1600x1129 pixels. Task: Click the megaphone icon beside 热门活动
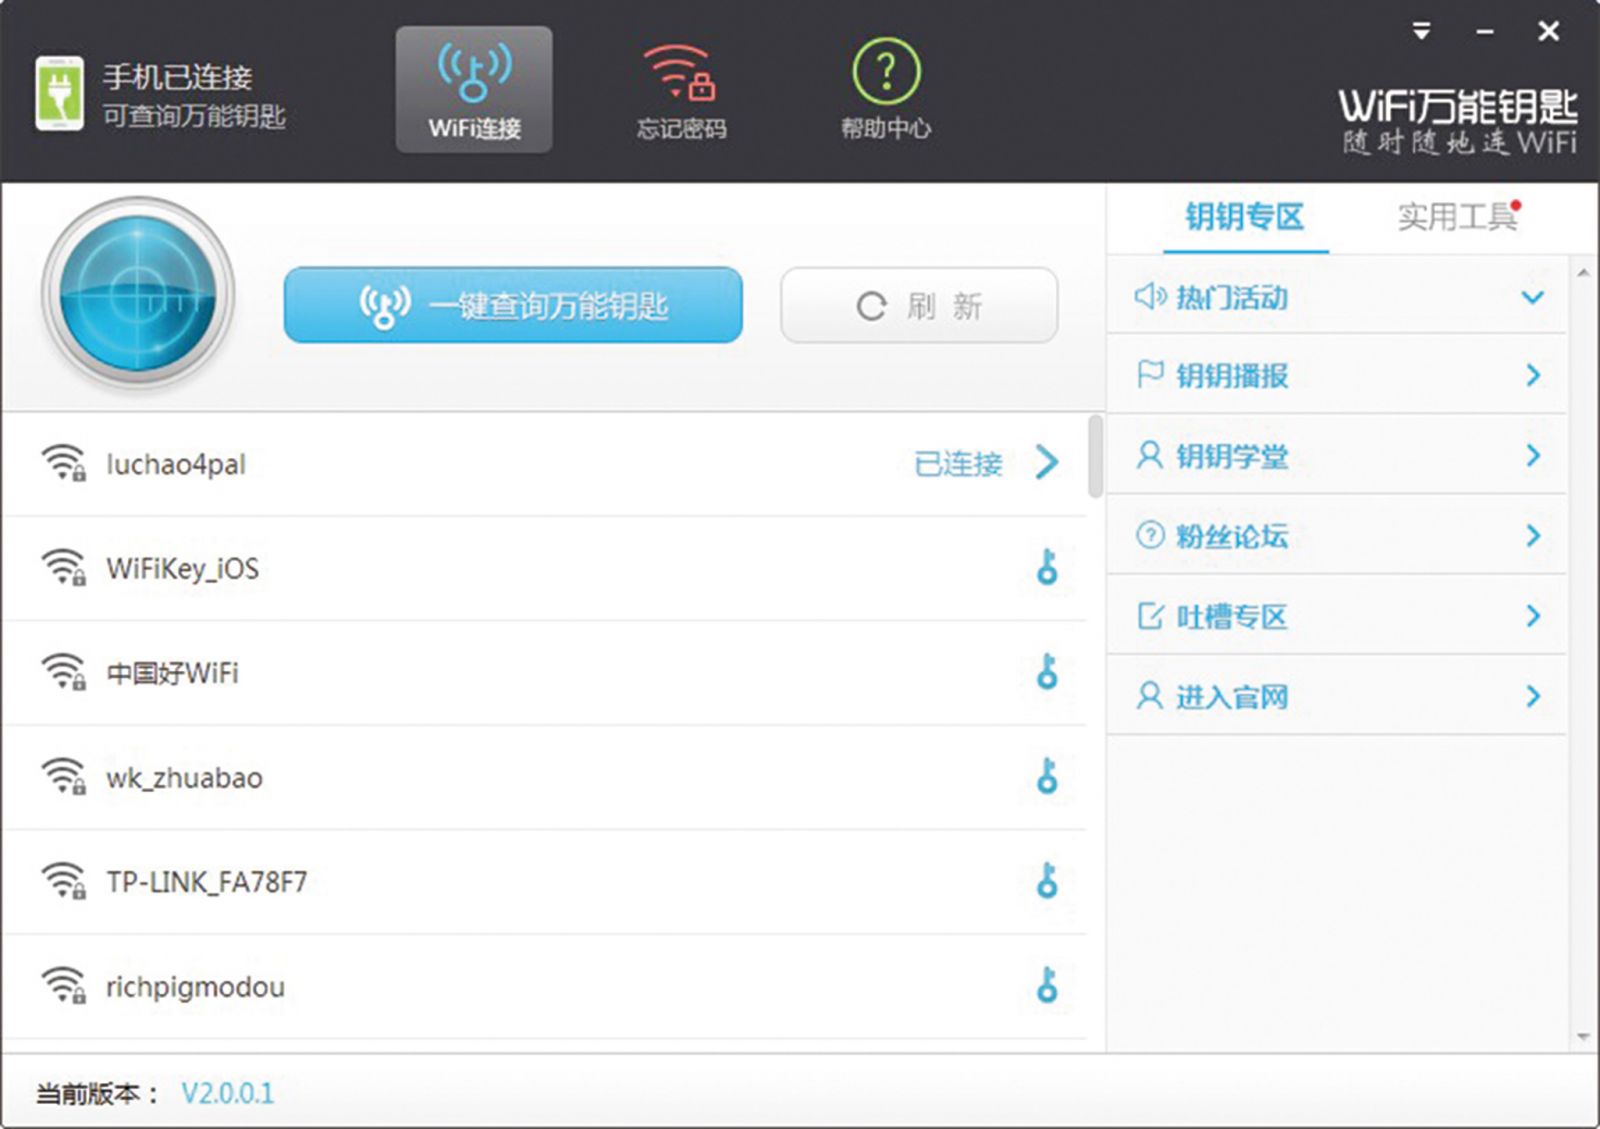[x=1150, y=296]
